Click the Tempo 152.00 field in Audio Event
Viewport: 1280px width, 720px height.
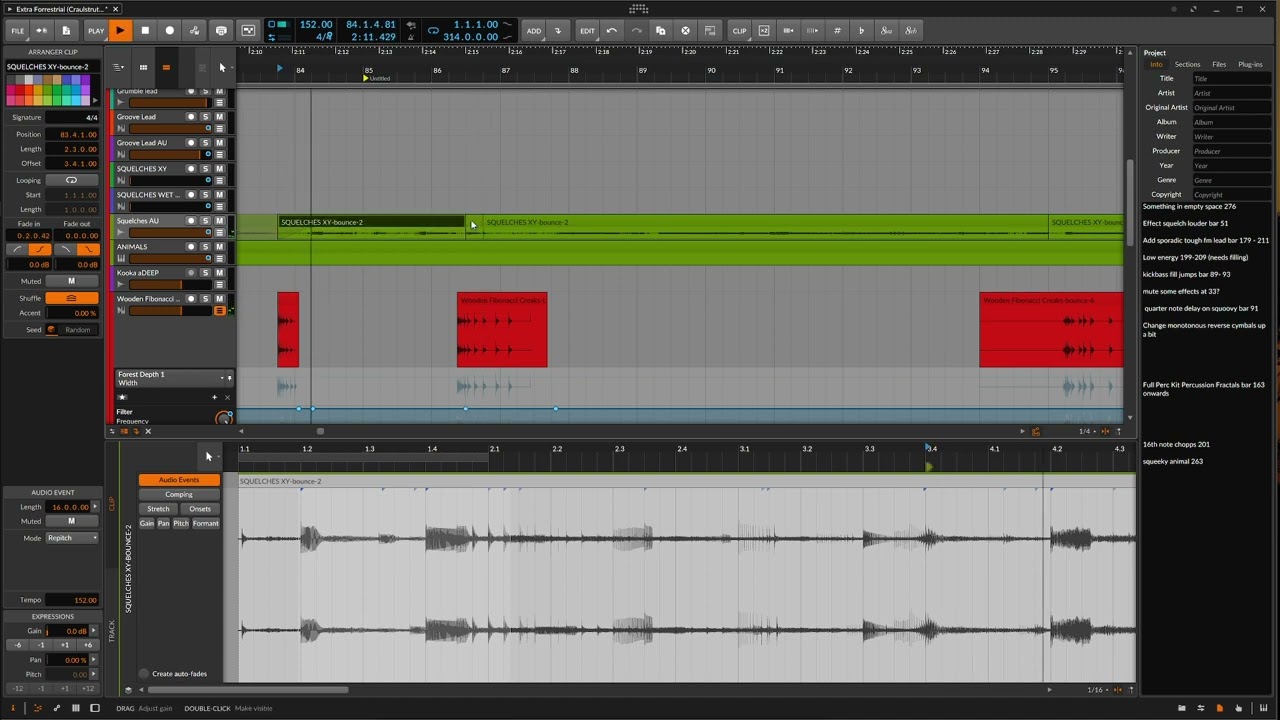72,600
